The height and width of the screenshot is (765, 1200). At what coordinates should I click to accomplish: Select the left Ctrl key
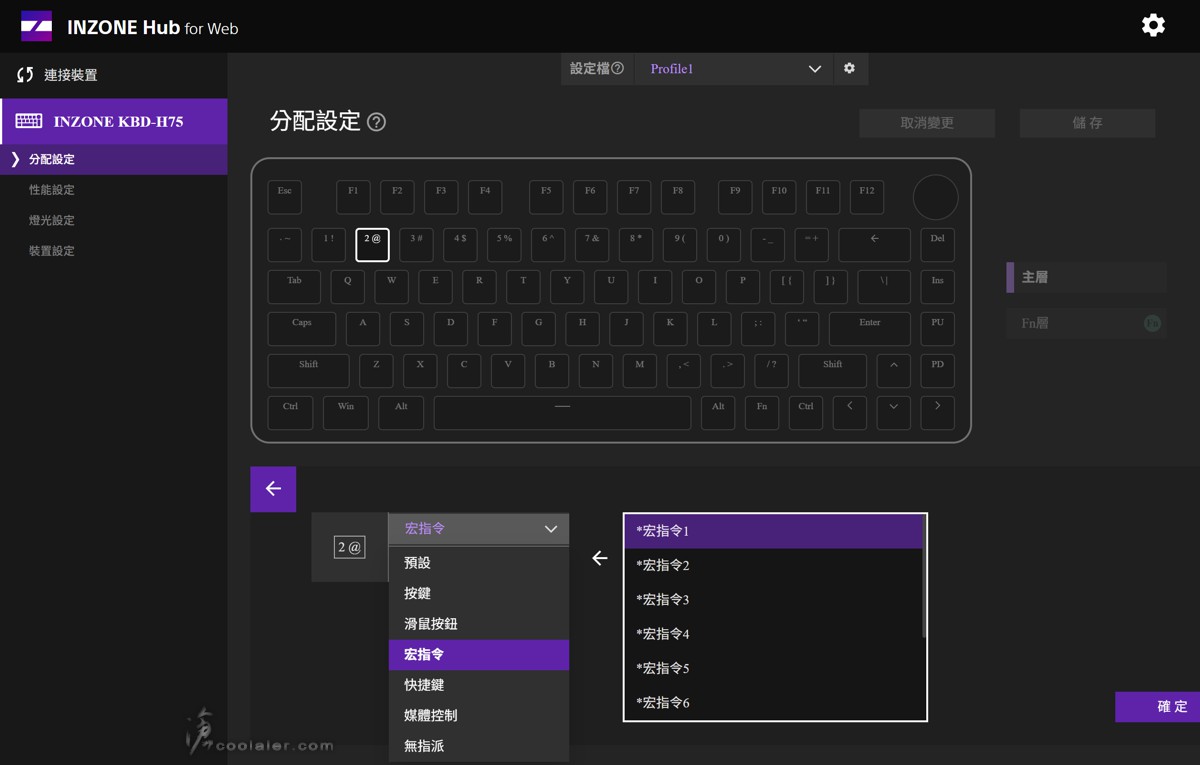(x=290, y=412)
